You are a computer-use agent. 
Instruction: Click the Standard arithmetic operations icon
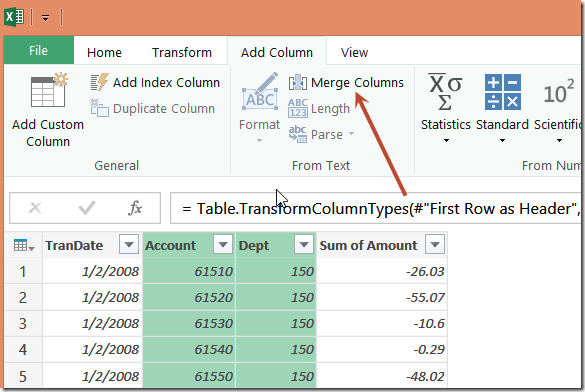click(503, 92)
